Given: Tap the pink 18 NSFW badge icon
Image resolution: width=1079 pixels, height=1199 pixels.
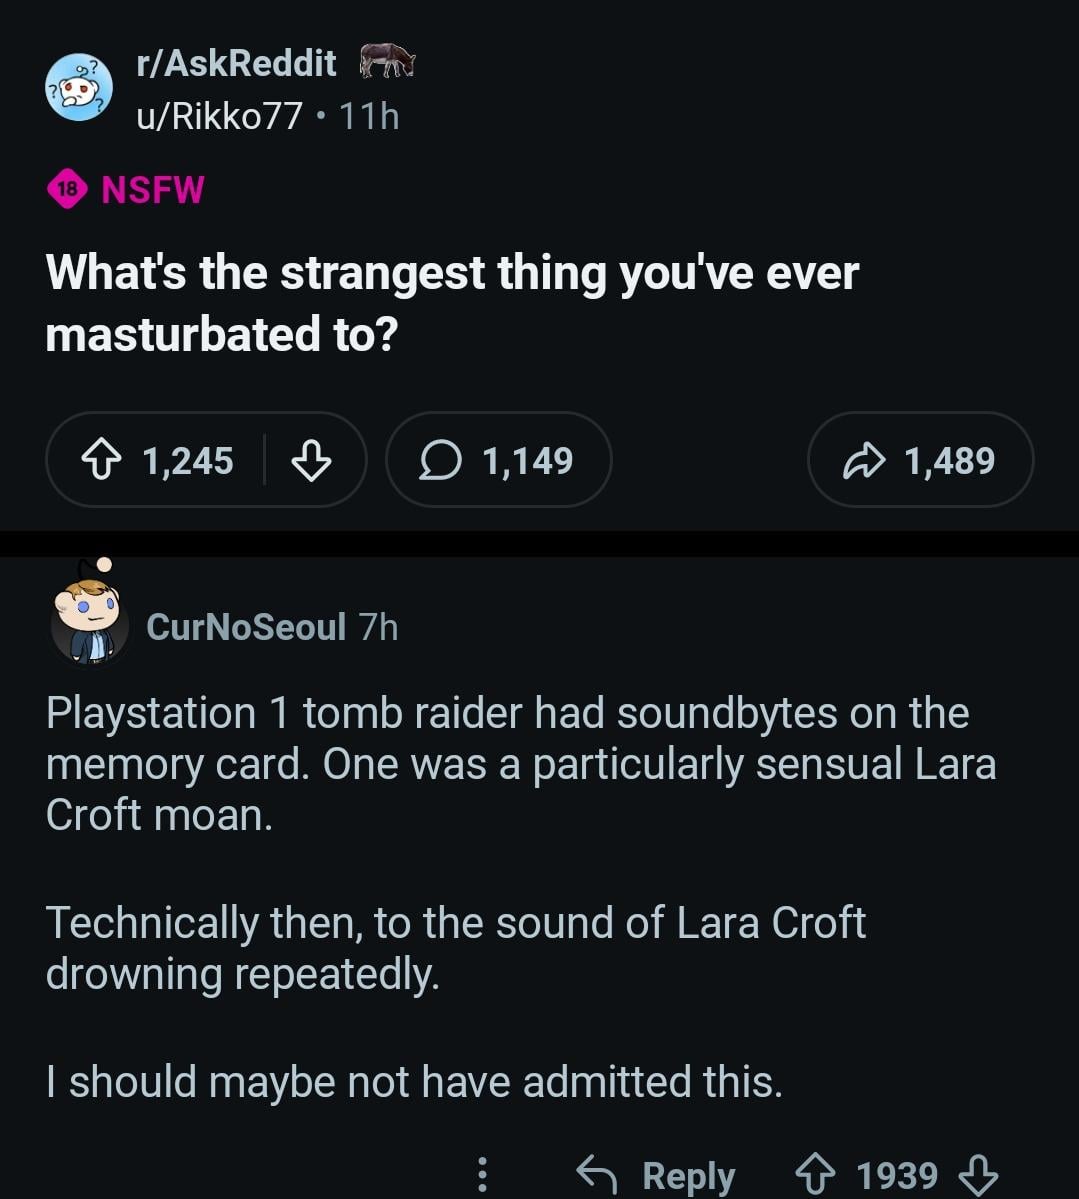Looking at the screenshot, I should pos(67,189).
